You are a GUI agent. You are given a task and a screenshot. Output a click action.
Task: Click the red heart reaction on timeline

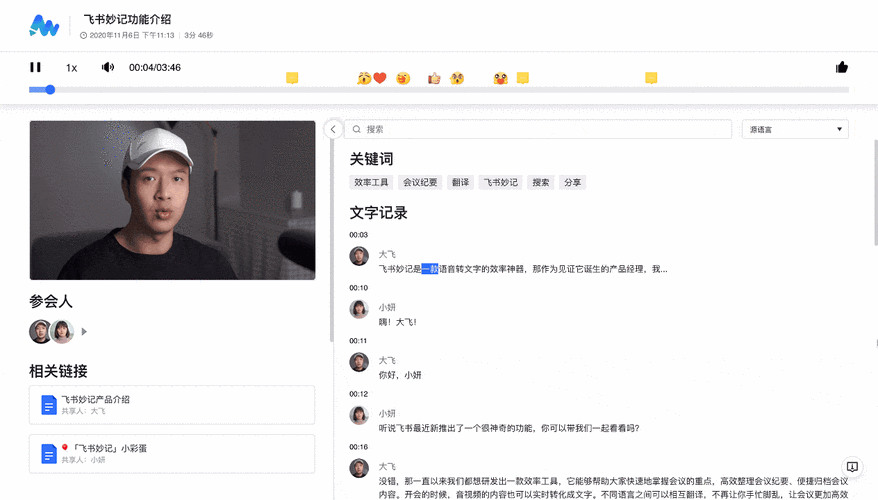click(380, 78)
